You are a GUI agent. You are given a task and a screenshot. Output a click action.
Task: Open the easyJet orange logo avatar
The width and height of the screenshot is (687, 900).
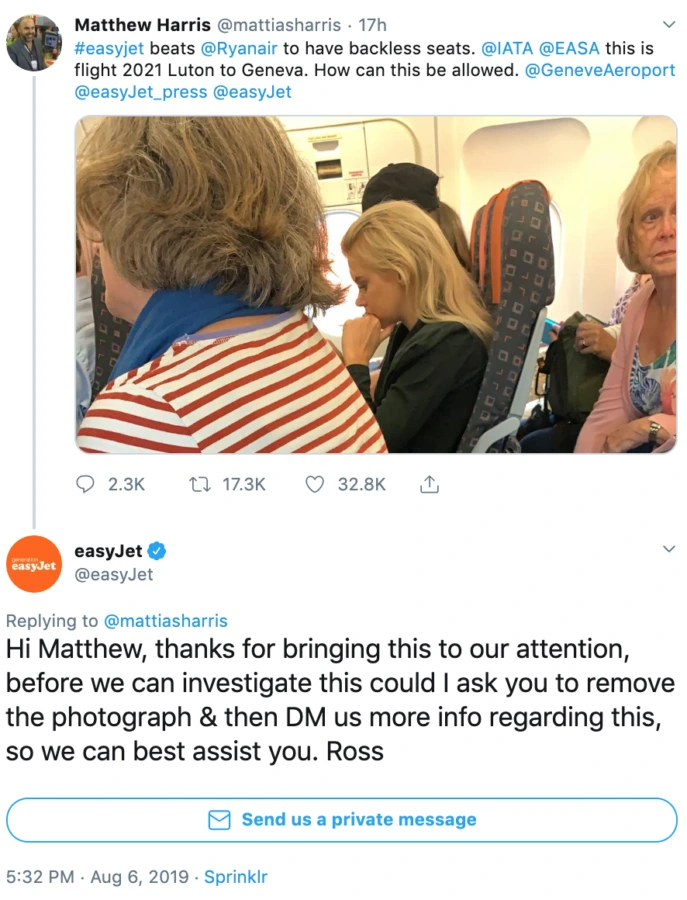tap(33, 564)
